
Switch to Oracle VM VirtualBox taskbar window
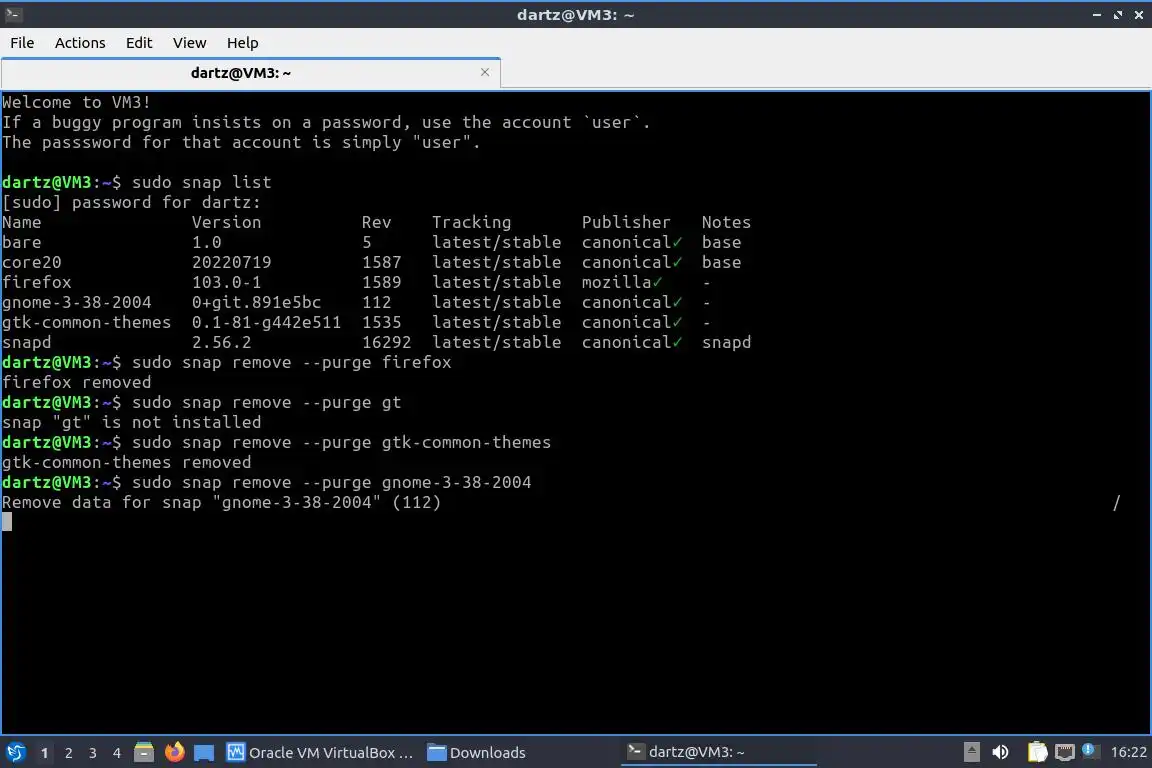click(x=320, y=753)
